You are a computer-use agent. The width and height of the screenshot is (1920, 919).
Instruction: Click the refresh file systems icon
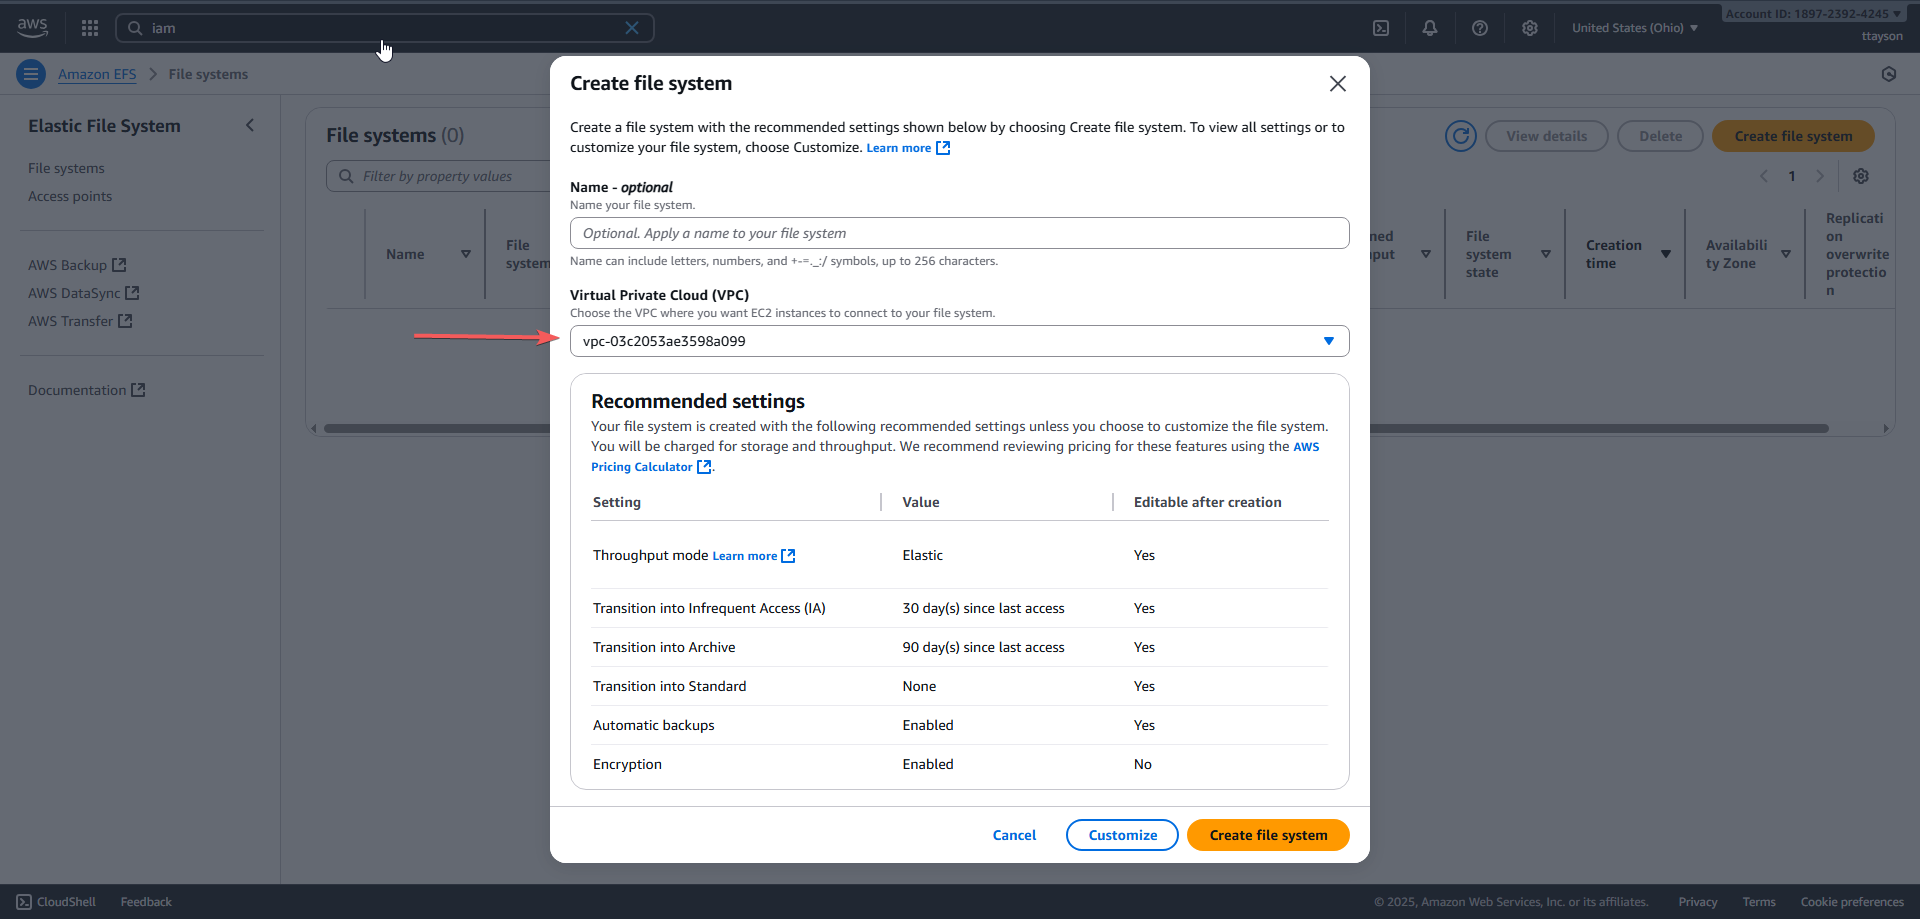1461,136
